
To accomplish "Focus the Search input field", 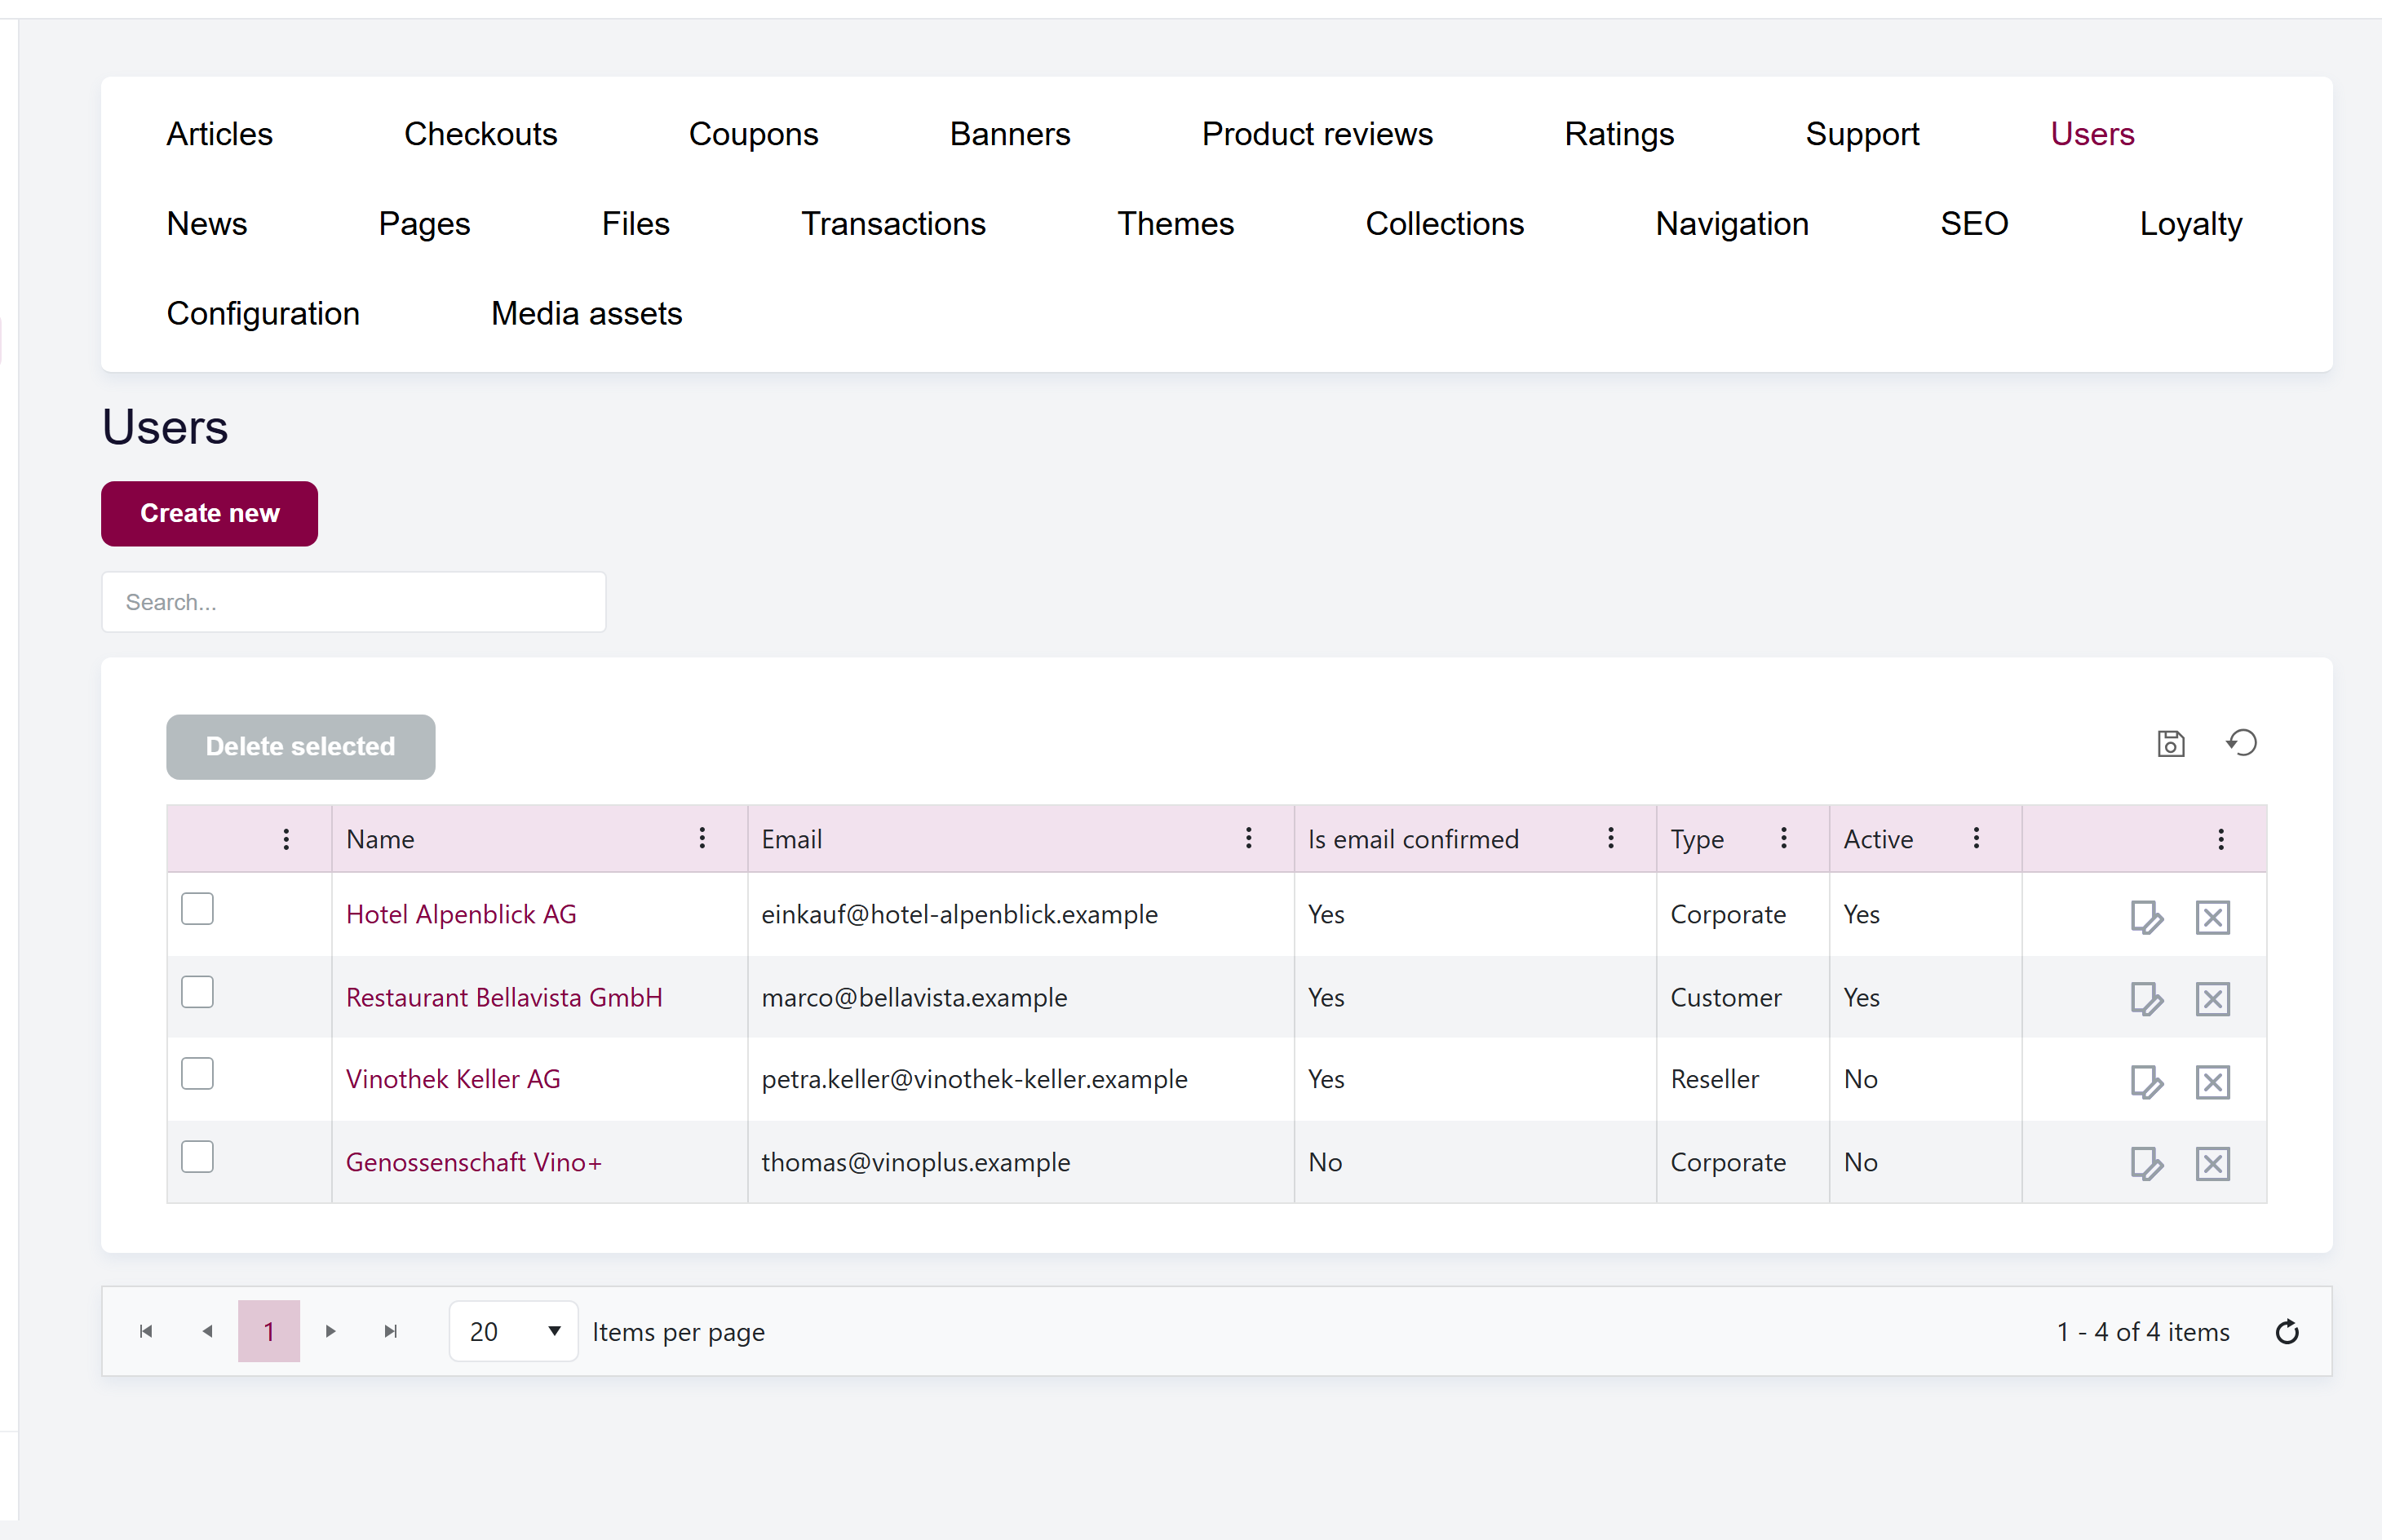I will pos(353,602).
